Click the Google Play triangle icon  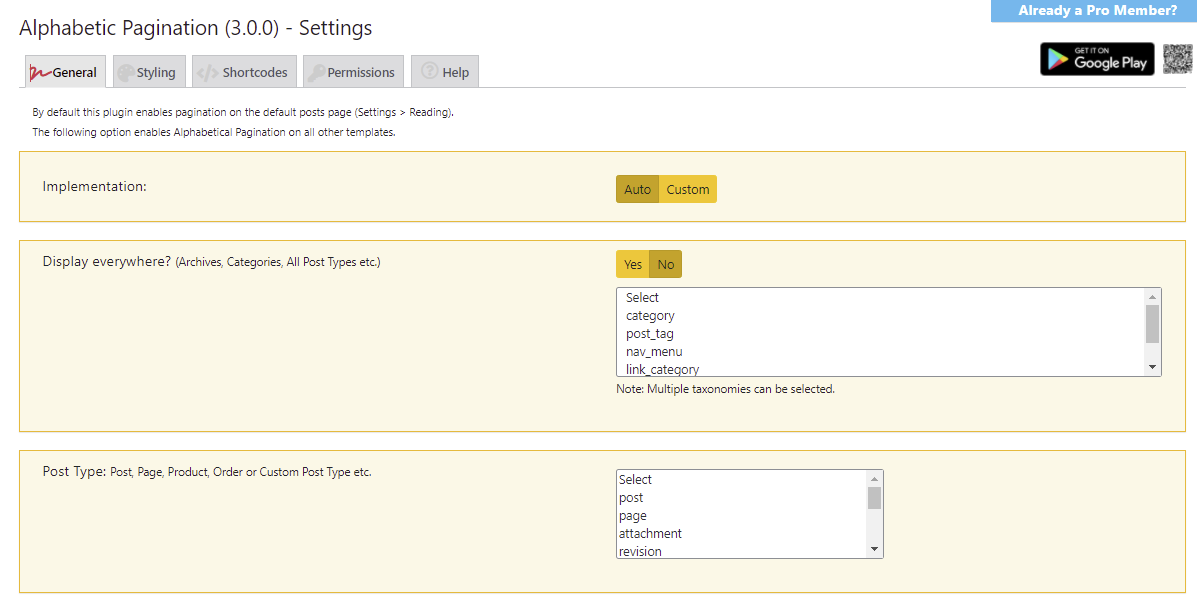(1057, 59)
